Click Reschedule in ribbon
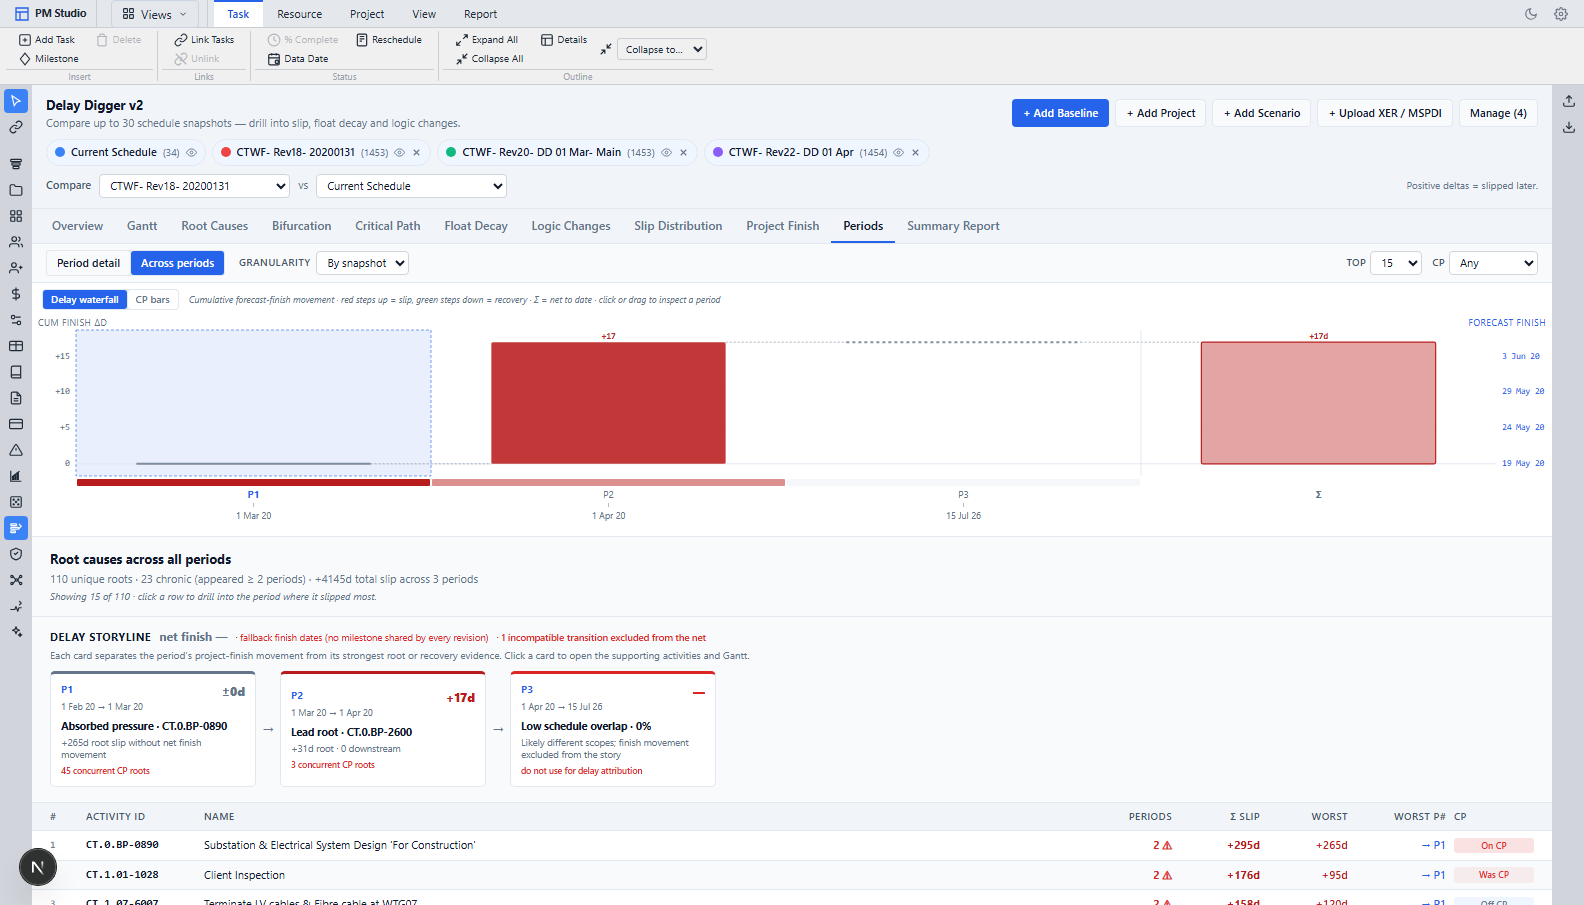 pyautogui.click(x=389, y=40)
